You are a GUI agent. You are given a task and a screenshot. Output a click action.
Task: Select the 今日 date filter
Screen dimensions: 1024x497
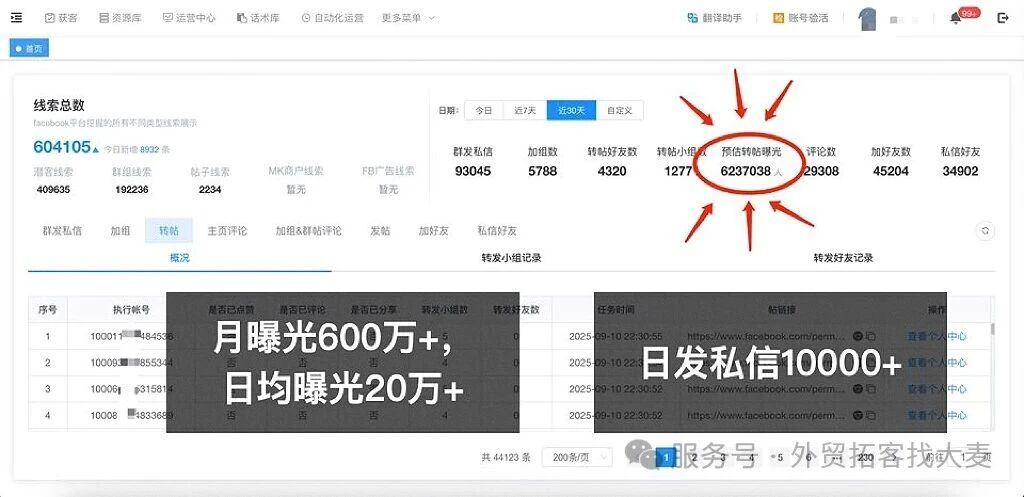pyautogui.click(x=484, y=110)
